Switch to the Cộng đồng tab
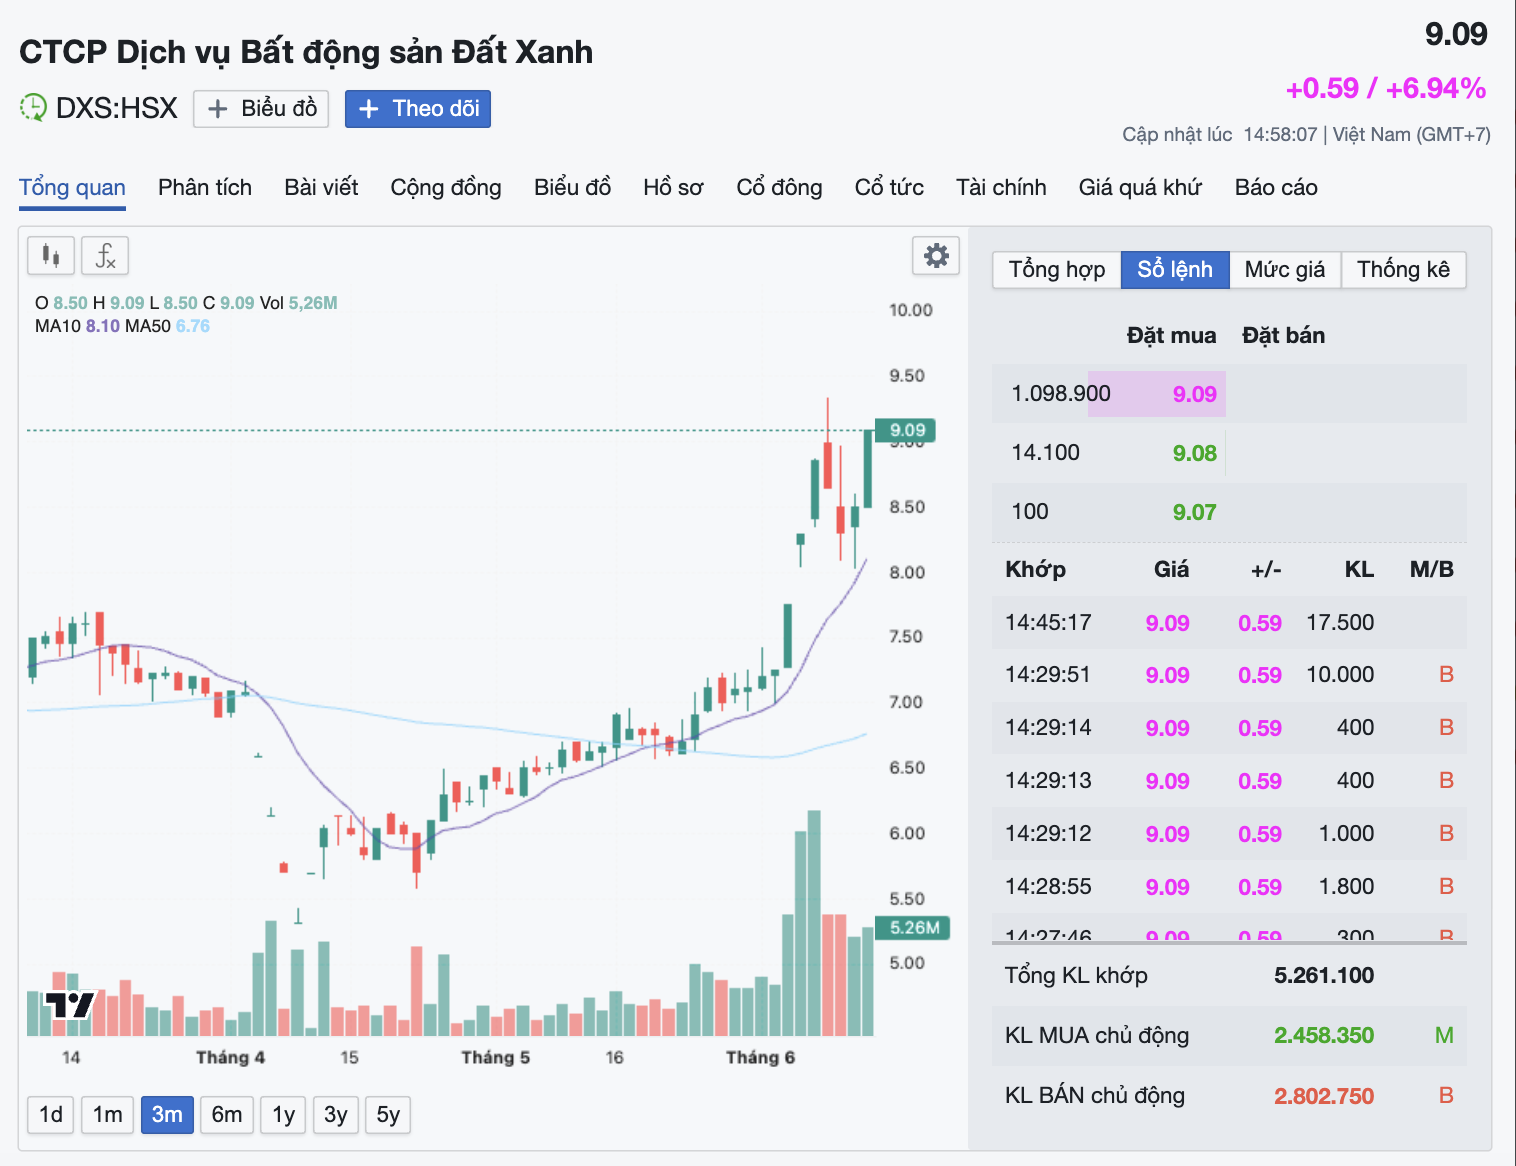Viewport: 1516px width, 1166px height. tap(446, 188)
